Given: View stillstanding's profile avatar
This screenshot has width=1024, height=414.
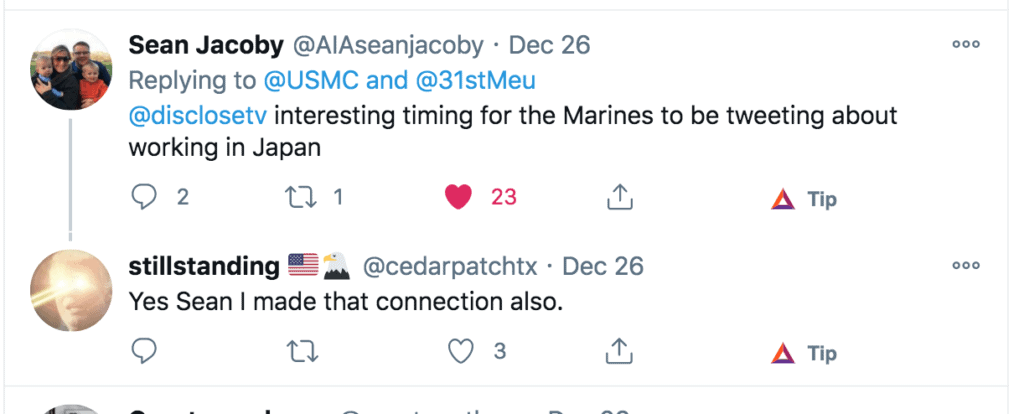Looking at the screenshot, I should click(x=70, y=289).
